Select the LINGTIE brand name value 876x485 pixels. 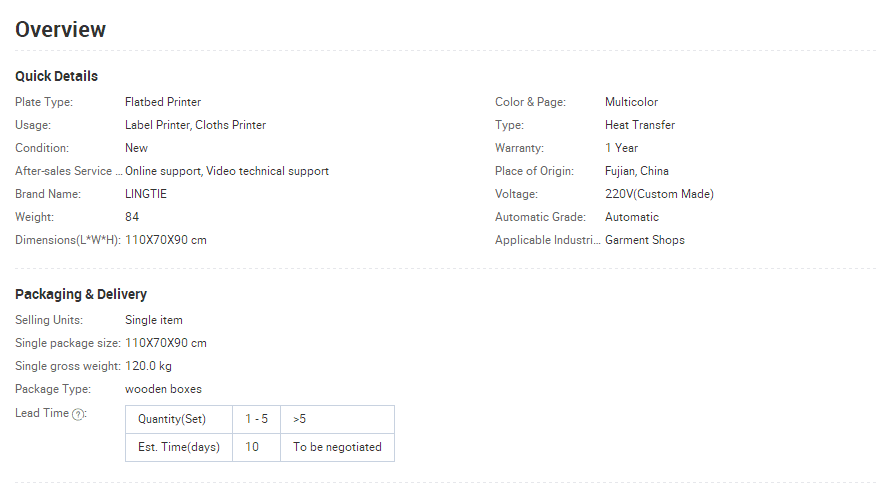[146, 194]
